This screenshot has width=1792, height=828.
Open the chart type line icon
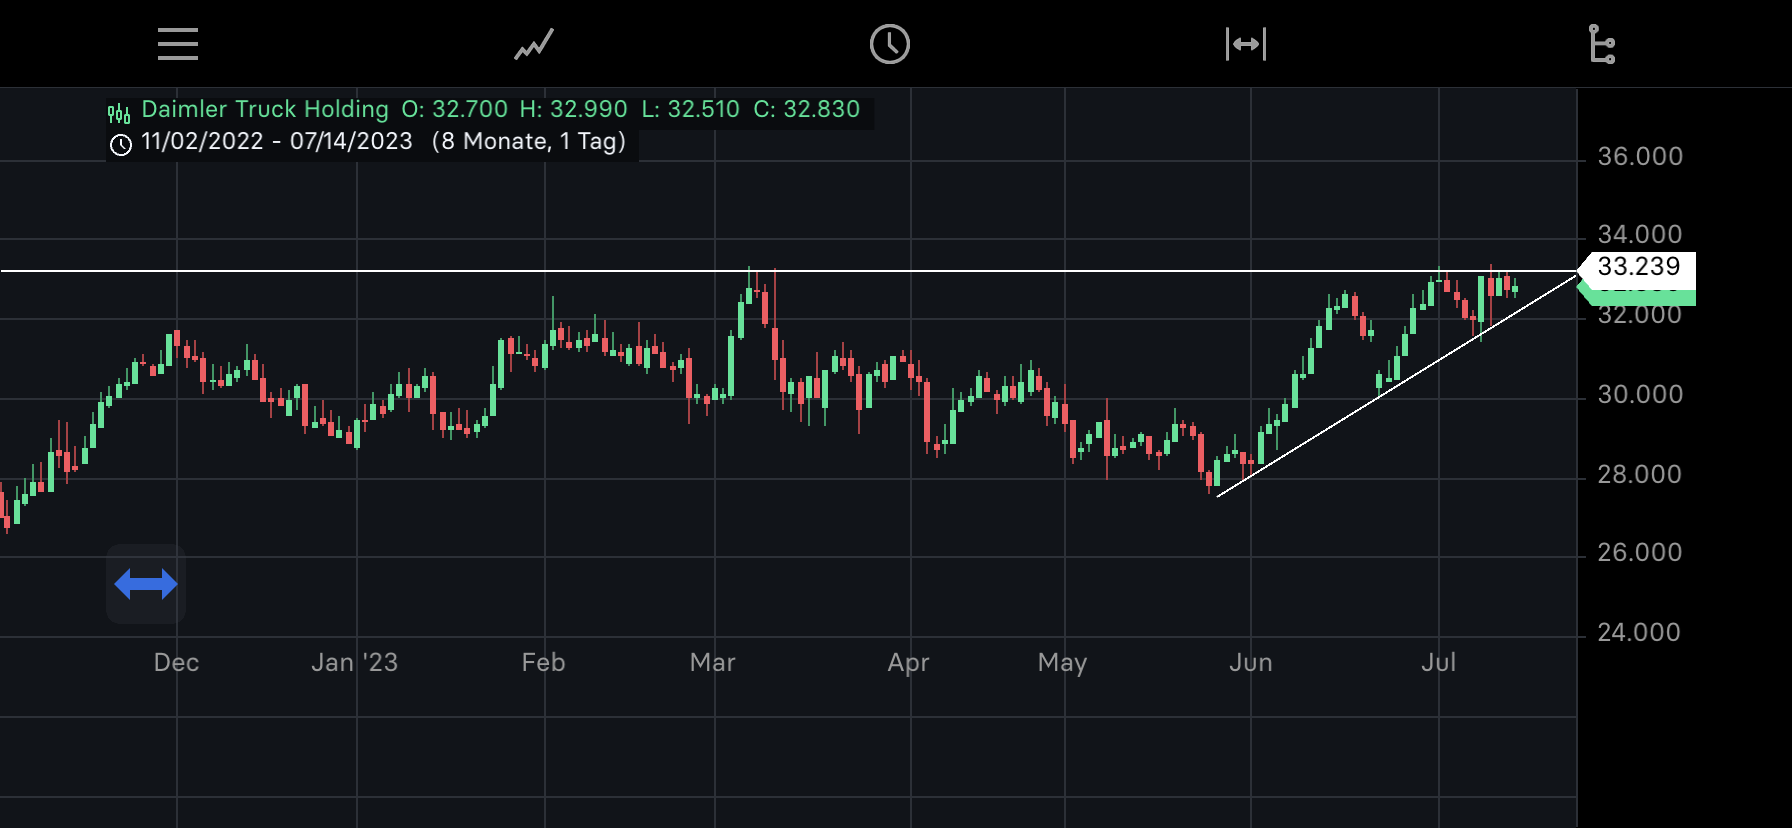(x=534, y=45)
